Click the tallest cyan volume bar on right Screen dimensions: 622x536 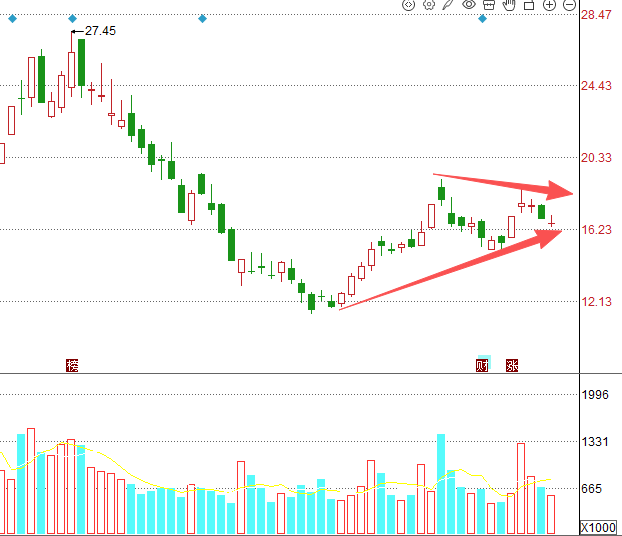441,484
